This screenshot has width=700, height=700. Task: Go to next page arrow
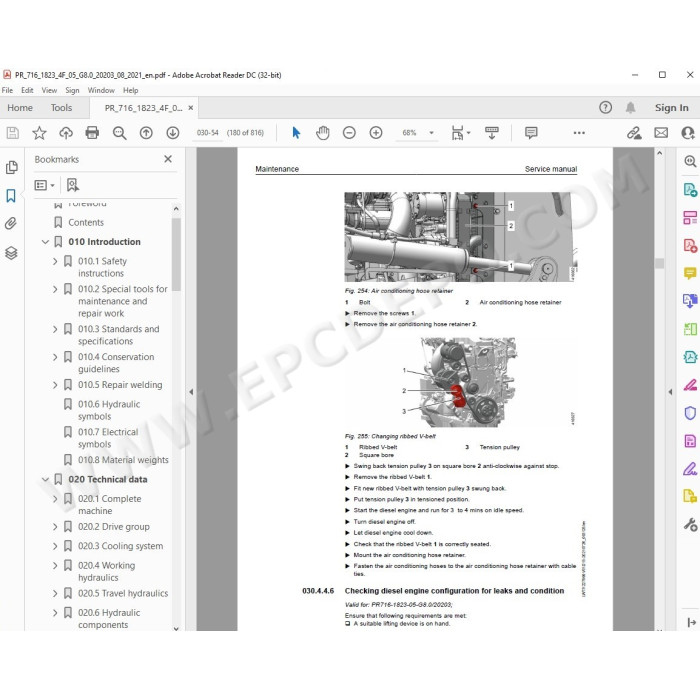point(173,133)
